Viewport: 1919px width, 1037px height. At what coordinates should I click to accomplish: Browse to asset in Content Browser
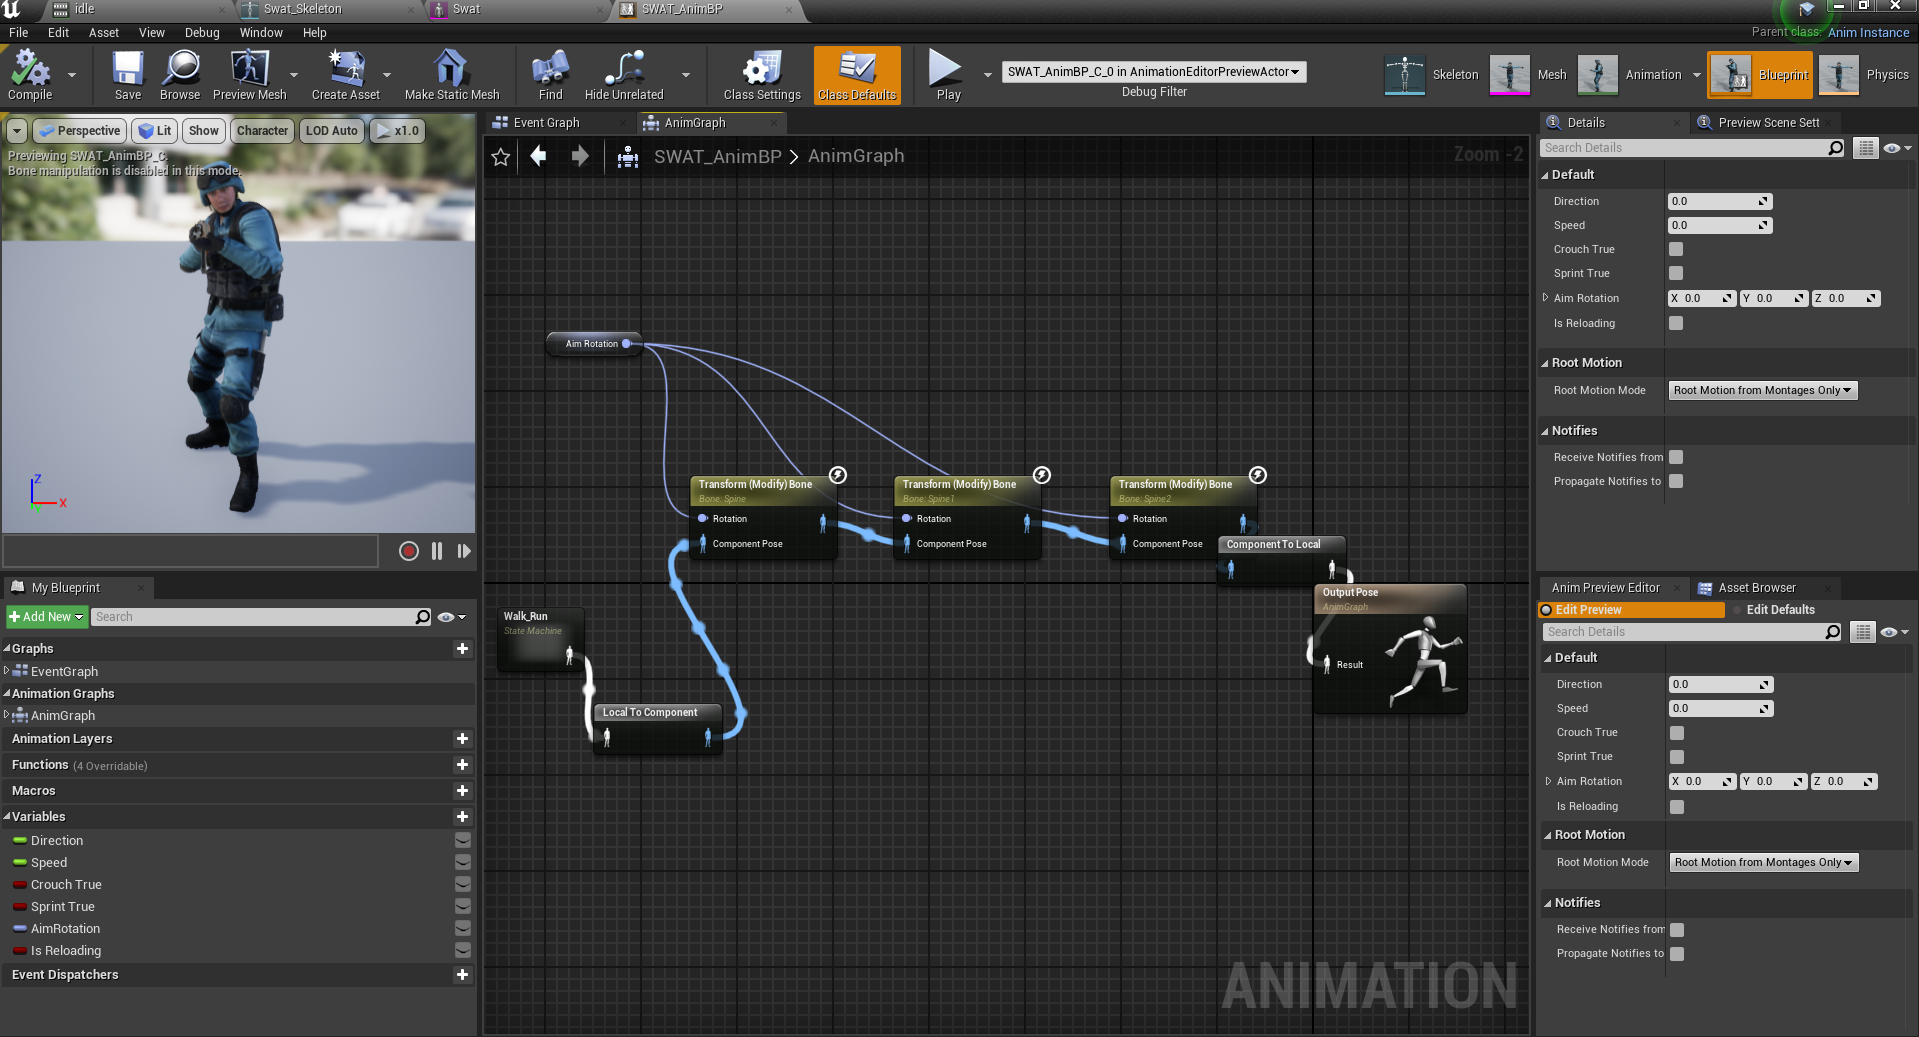click(180, 75)
